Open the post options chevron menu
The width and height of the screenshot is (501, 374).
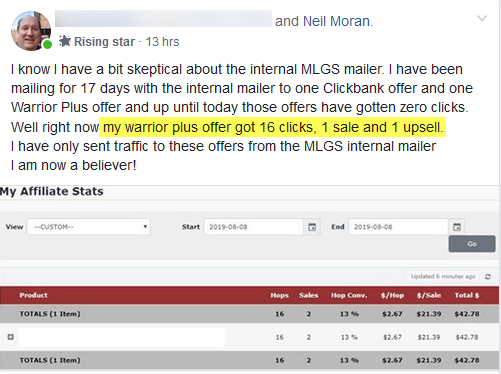coord(482,18)
